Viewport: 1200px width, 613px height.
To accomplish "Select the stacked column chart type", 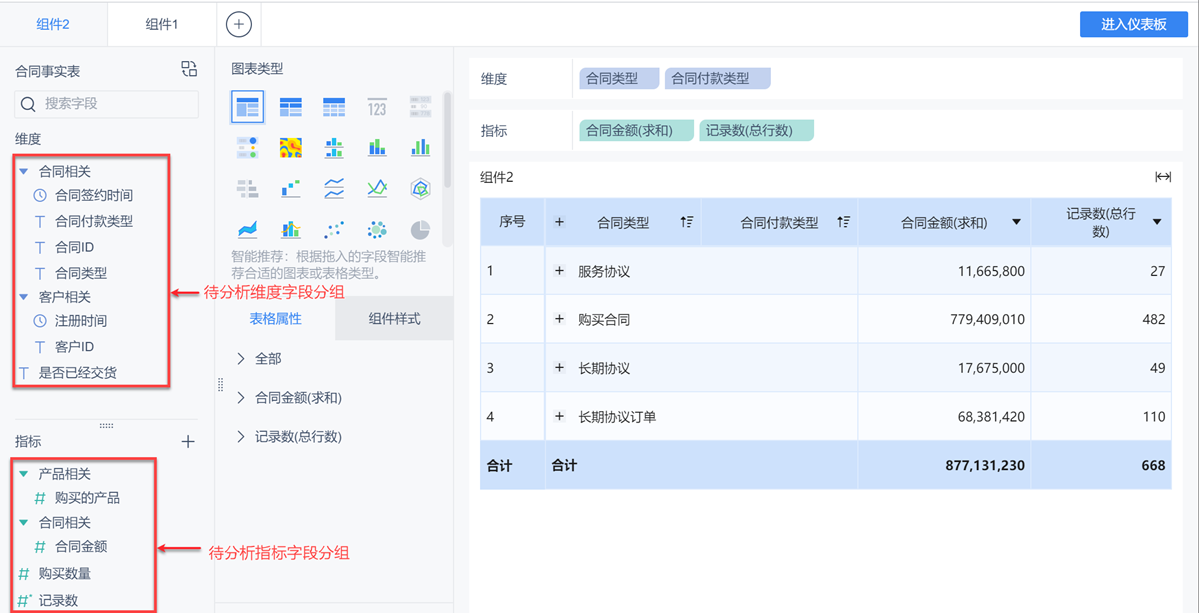I will (377, 148).
